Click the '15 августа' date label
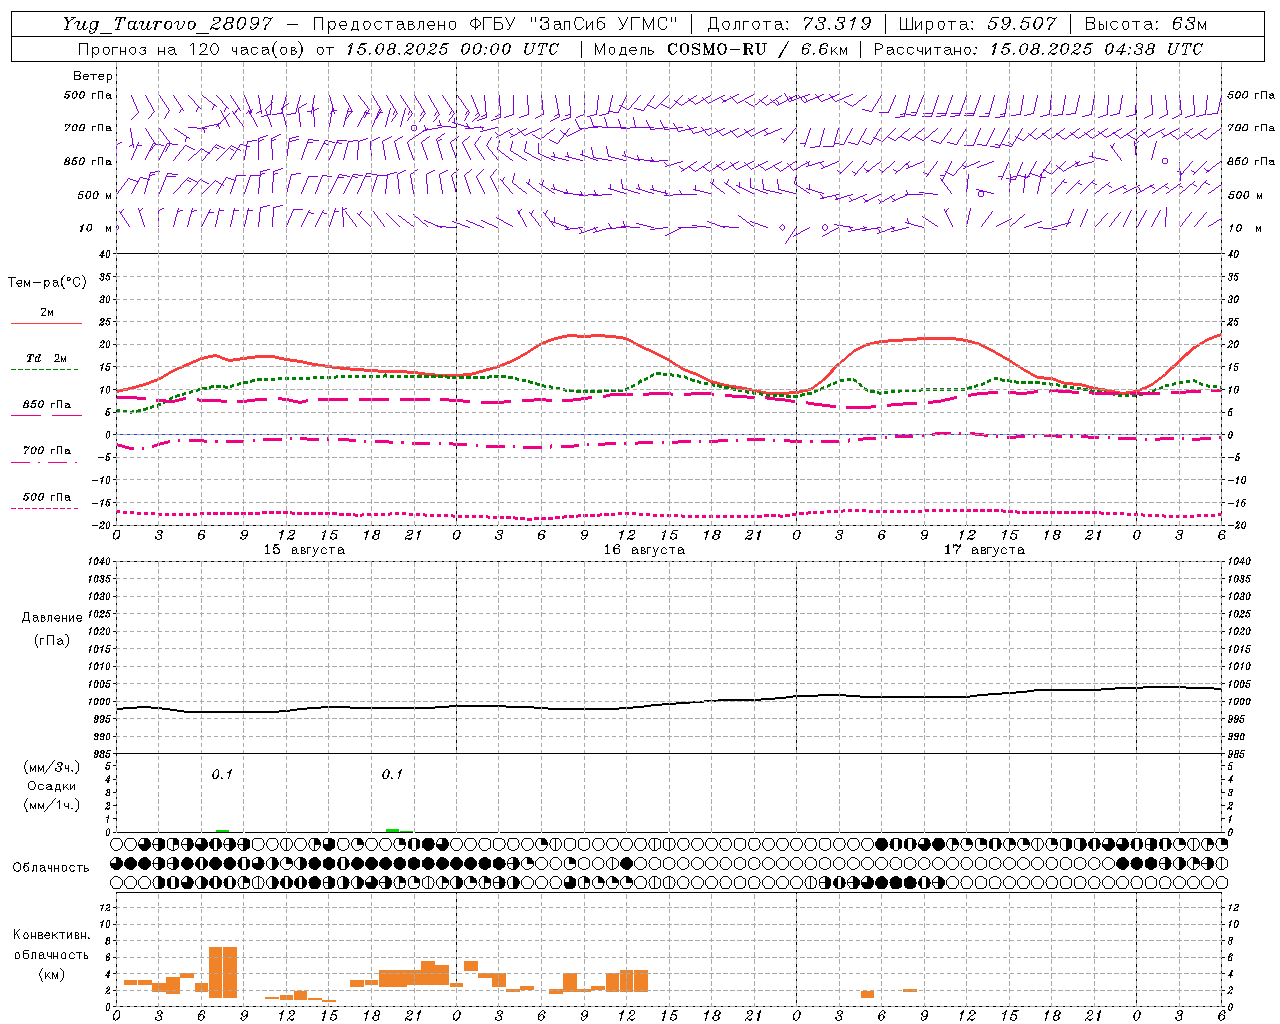Image resolution: width=1280 pixels, height=1024 pixels. pyautogui.click(x=304, y=550)
